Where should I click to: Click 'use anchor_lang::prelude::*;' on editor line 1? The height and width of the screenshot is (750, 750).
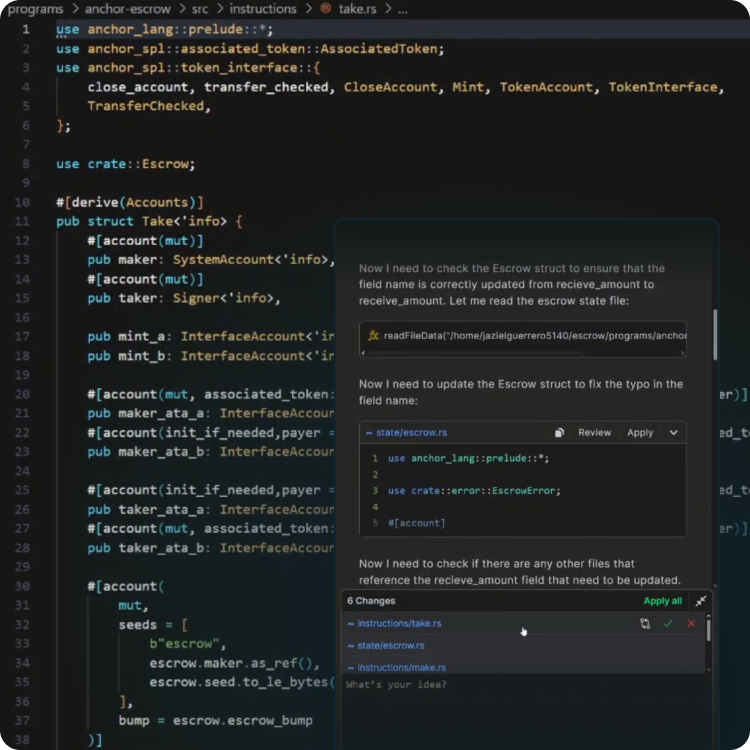165,29
